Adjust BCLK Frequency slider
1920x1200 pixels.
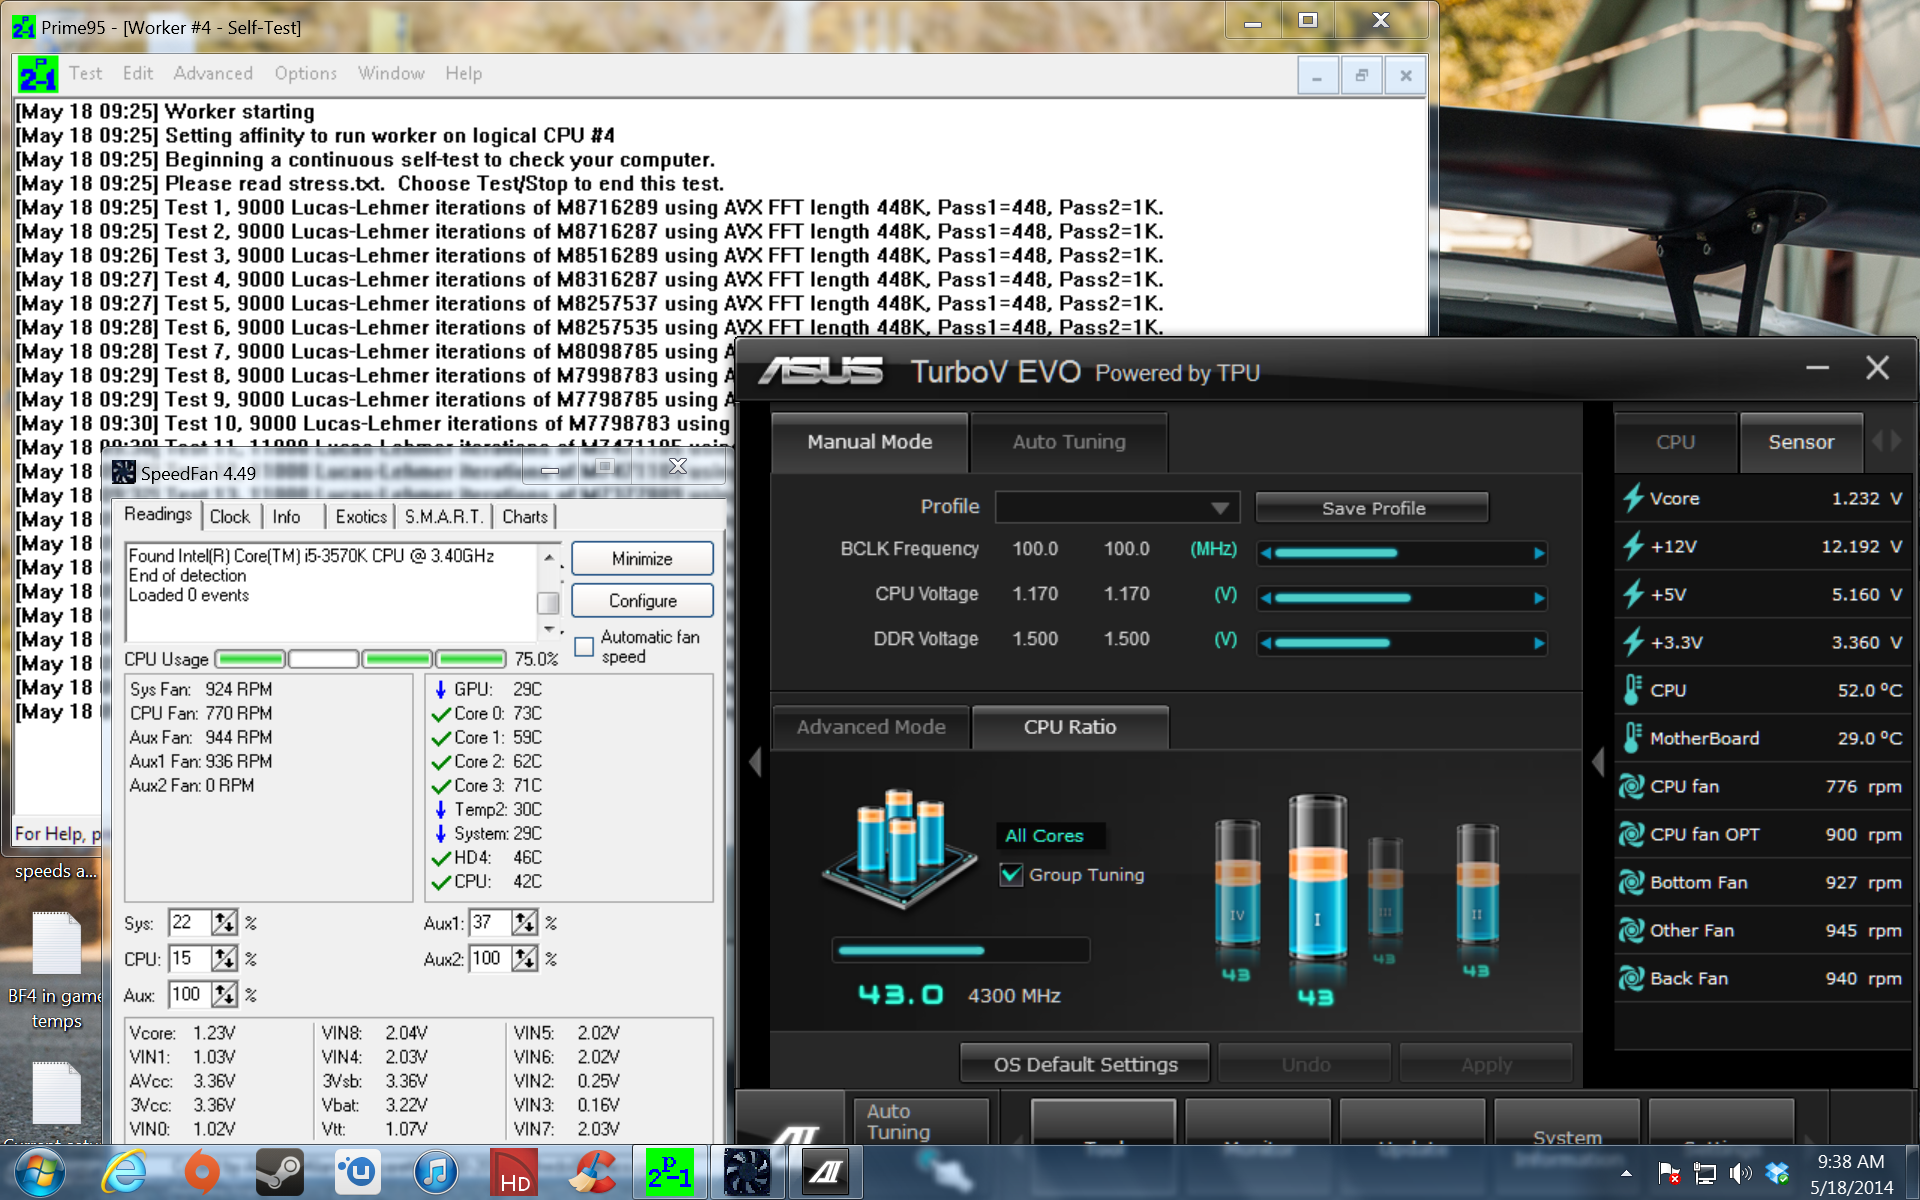point(1402,553)
